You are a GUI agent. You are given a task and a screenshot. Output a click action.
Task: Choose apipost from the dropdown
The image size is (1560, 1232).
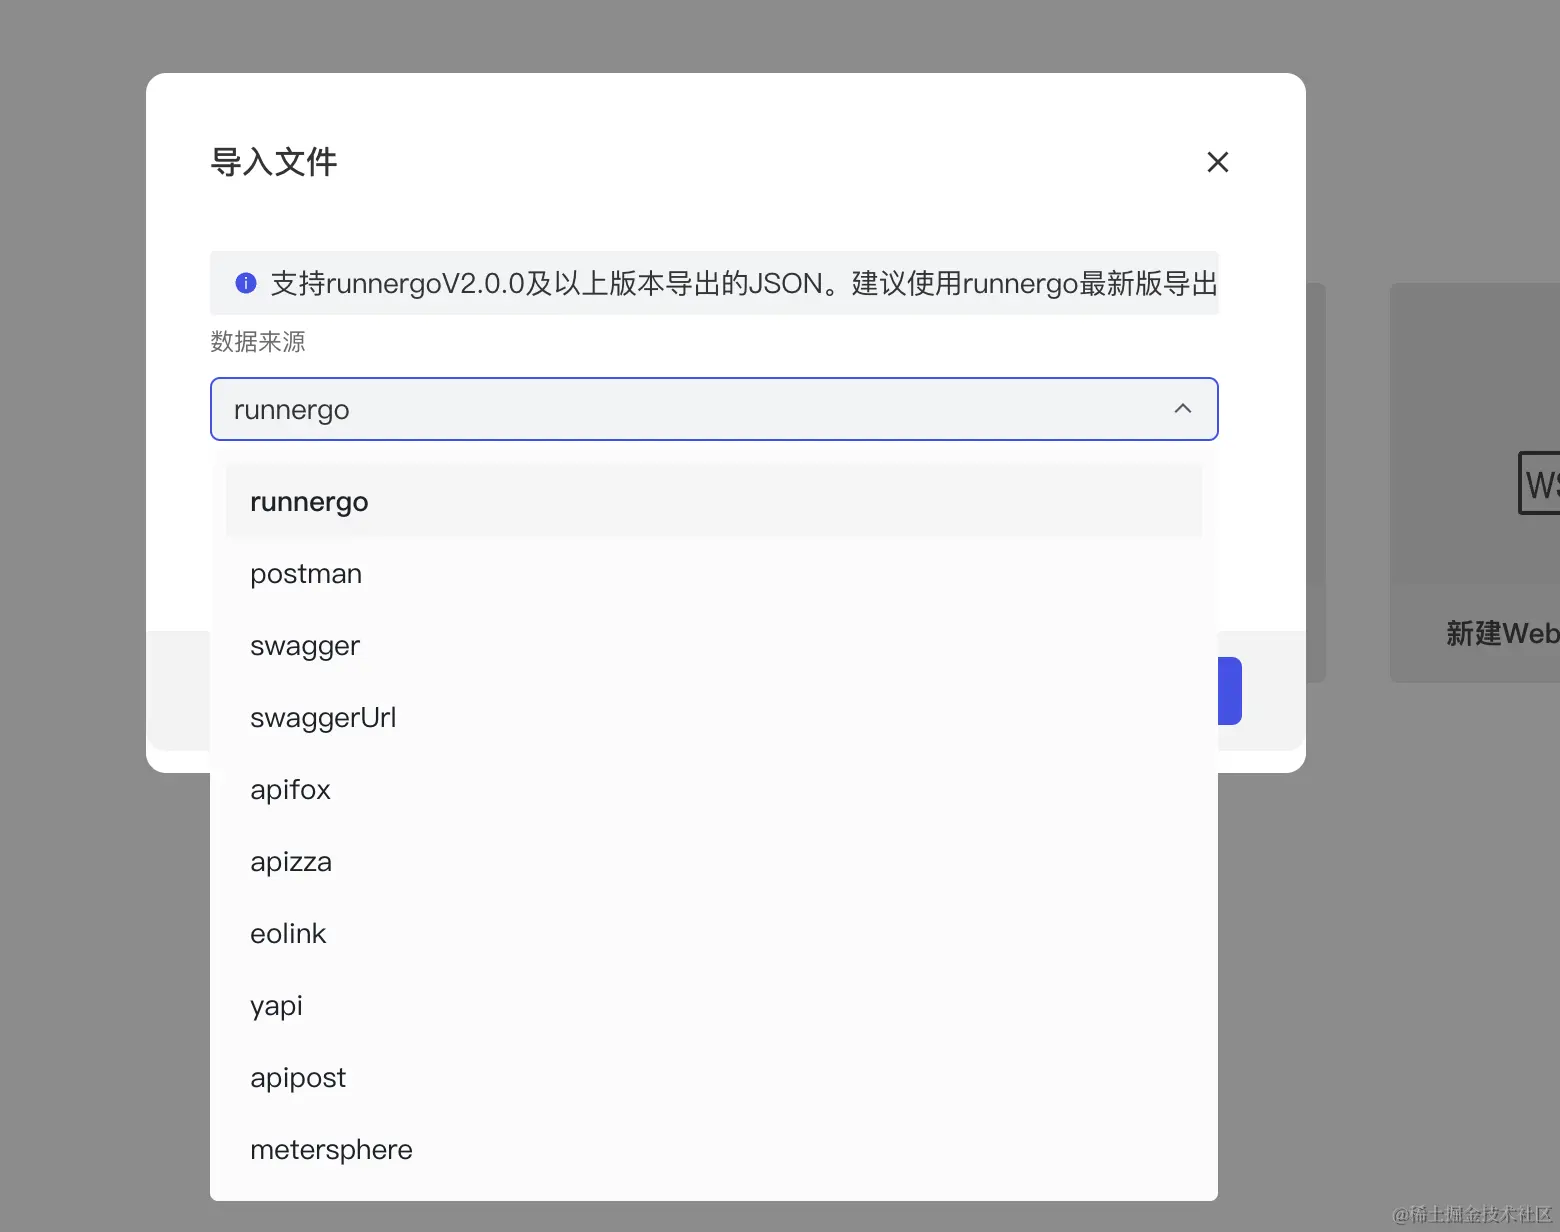714,1078
